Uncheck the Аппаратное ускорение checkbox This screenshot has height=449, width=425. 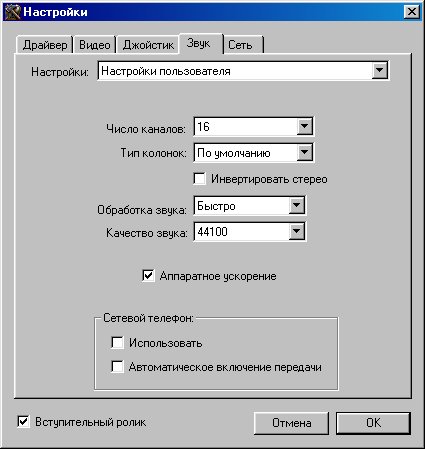tap(148, 275)
